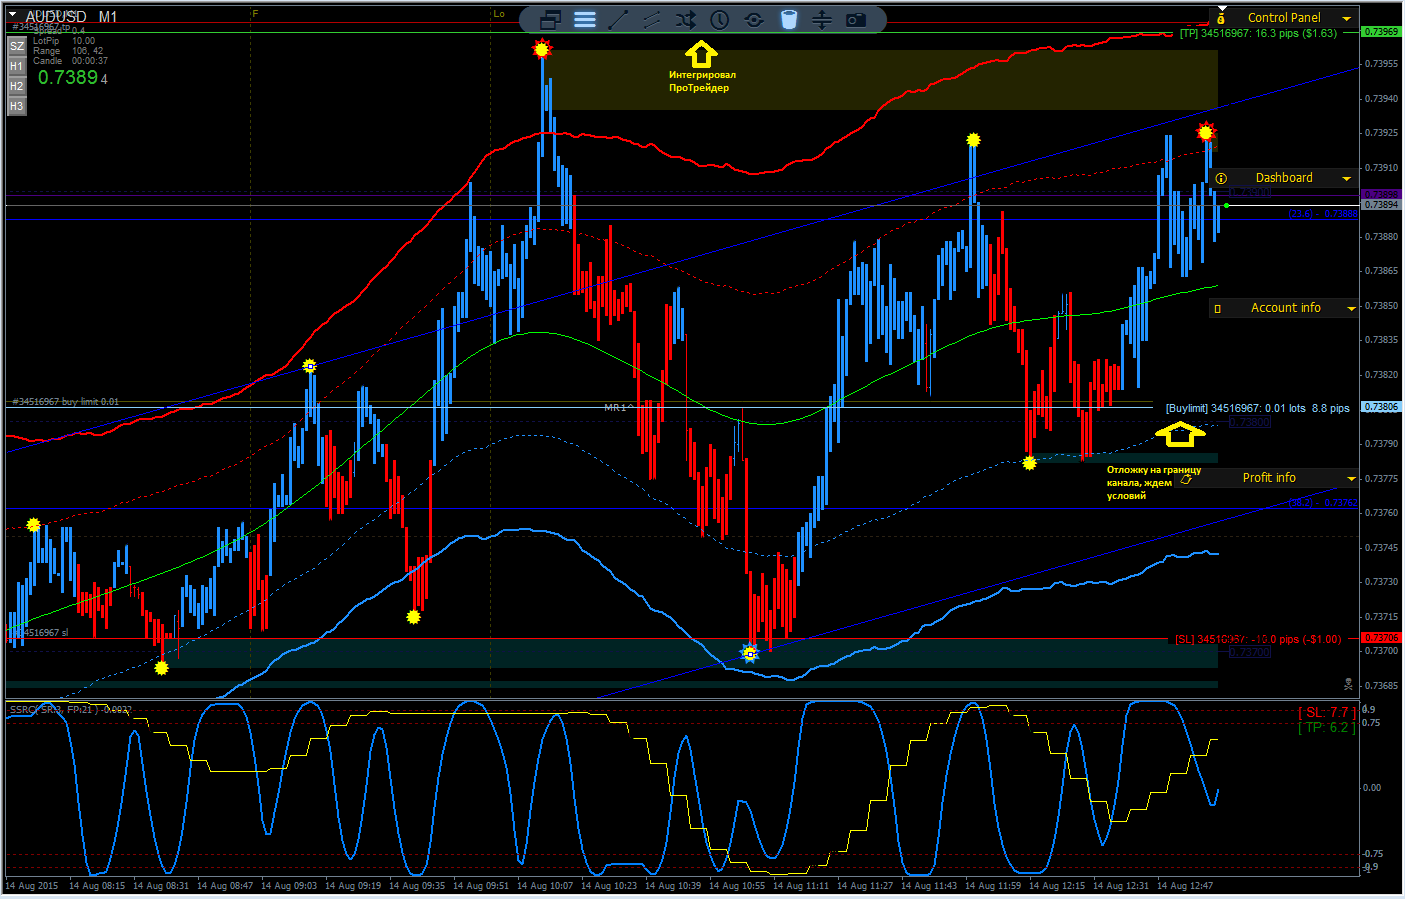Expand the Control Panel dropdown arrow
This screenshot has height=899, width=1405.
(1347, 19)
